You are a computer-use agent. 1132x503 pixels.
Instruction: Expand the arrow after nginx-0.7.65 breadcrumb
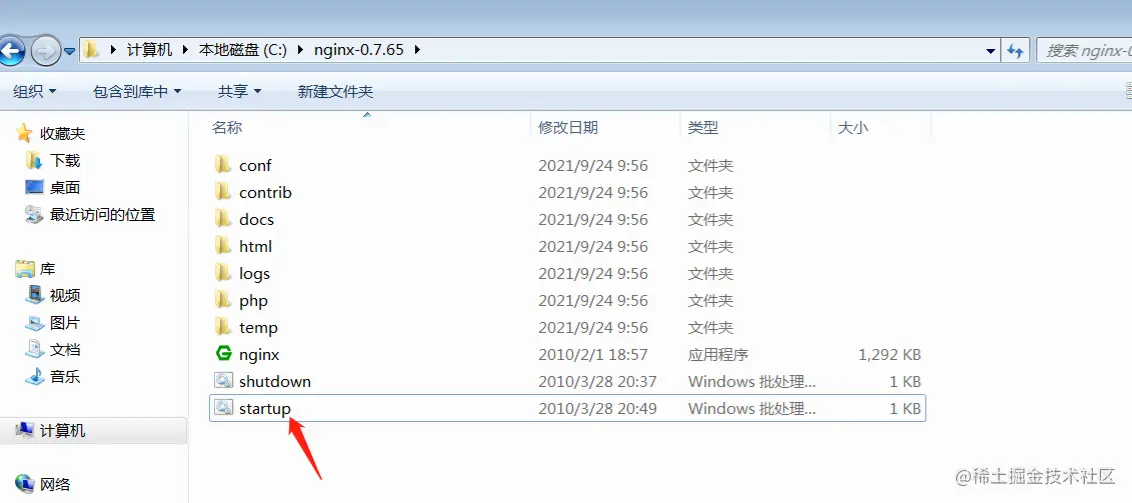(417, 51)
